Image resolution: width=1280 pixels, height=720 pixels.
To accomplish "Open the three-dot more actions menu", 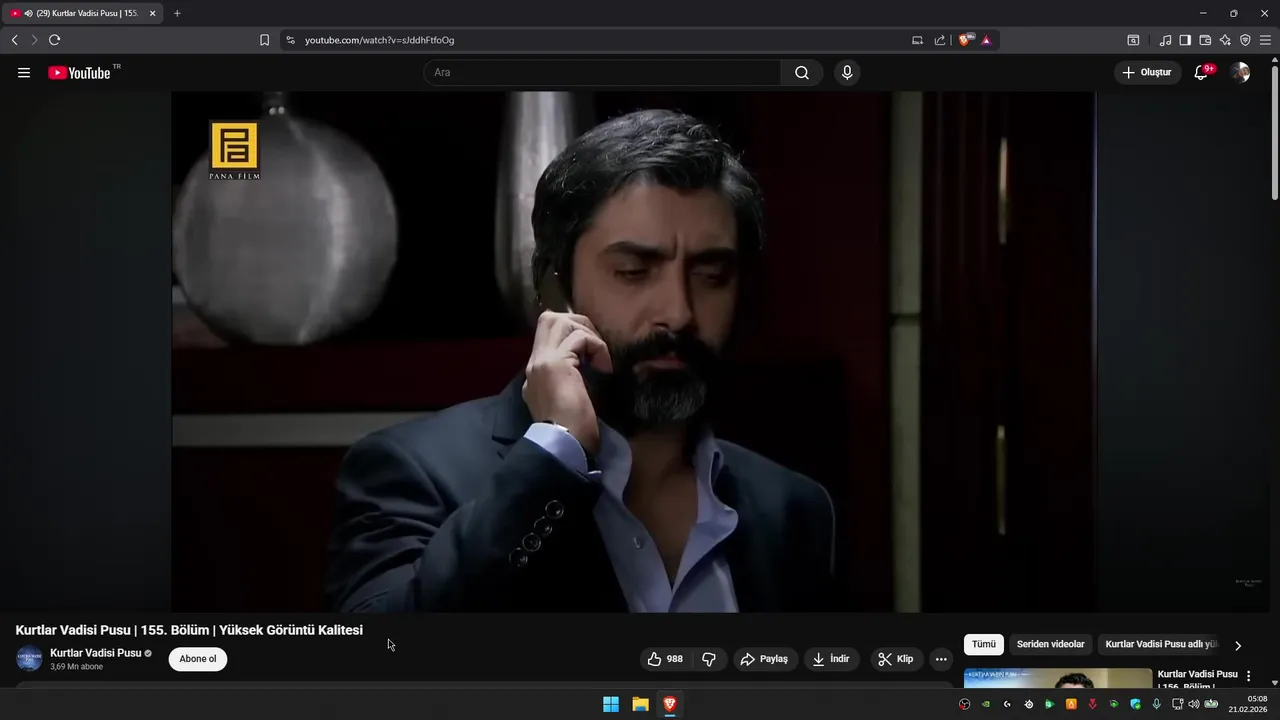I will [x=941, y=659].
